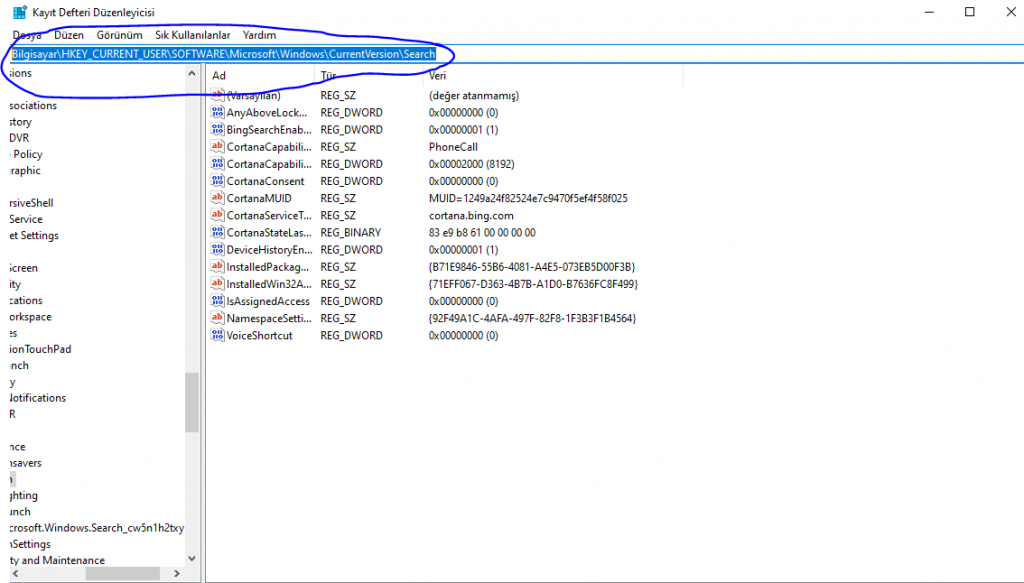Click the tree pane scroll down arrow
The width and height of the screenshot is (1024, 583).
191,558
